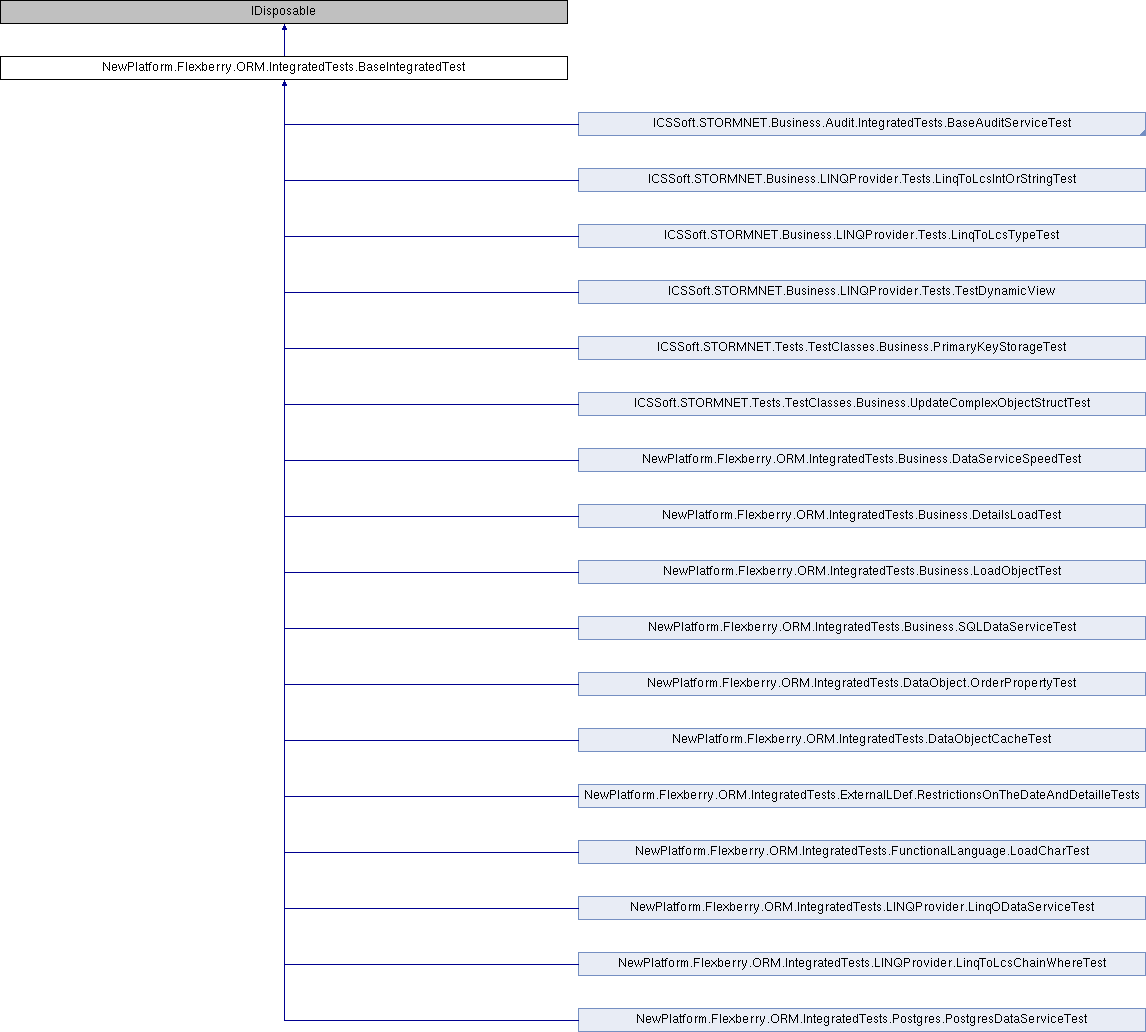Open LinqToLcsTypeTest class link
The height and width of the screenshot is (1032, 1146).
[x=862, y=235]
